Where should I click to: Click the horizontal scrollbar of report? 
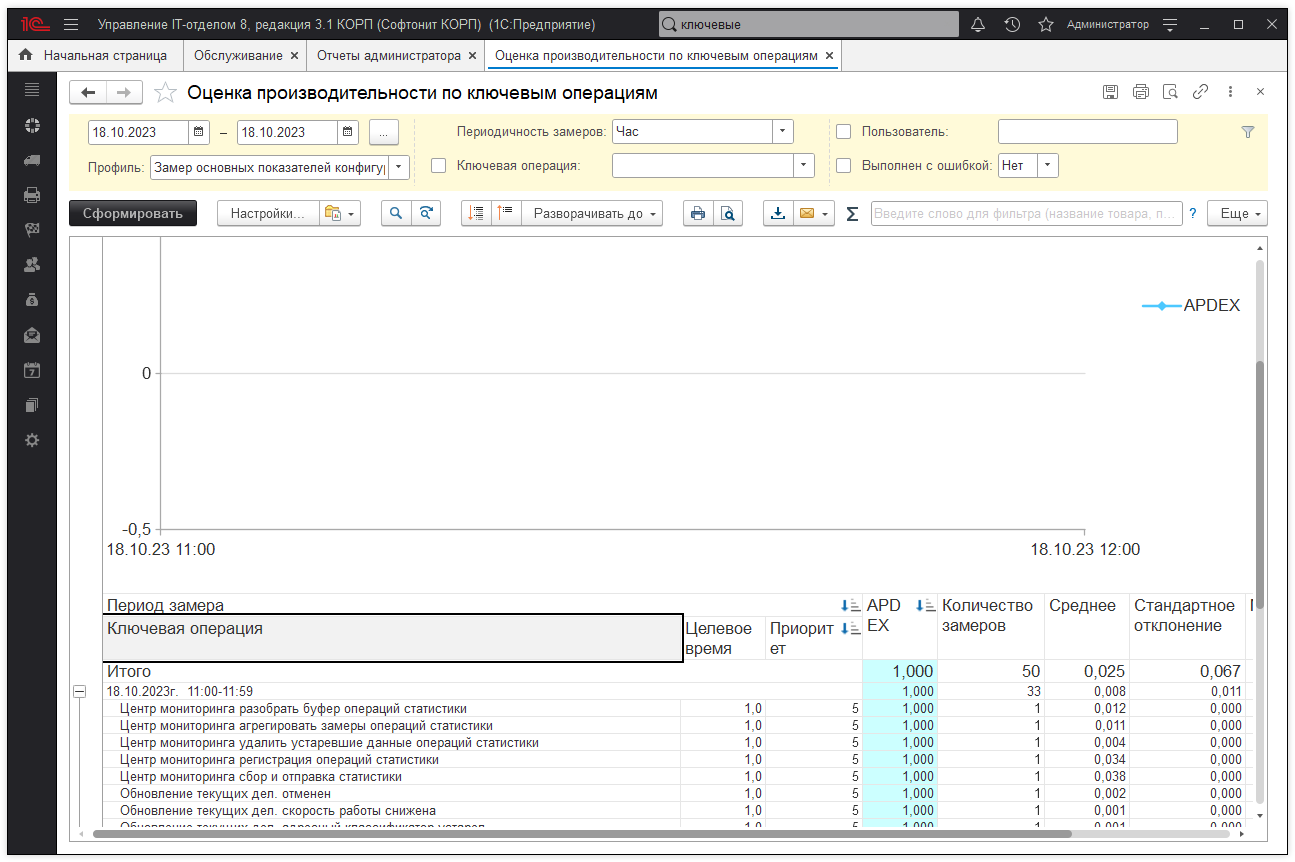[x=580, y=833]
